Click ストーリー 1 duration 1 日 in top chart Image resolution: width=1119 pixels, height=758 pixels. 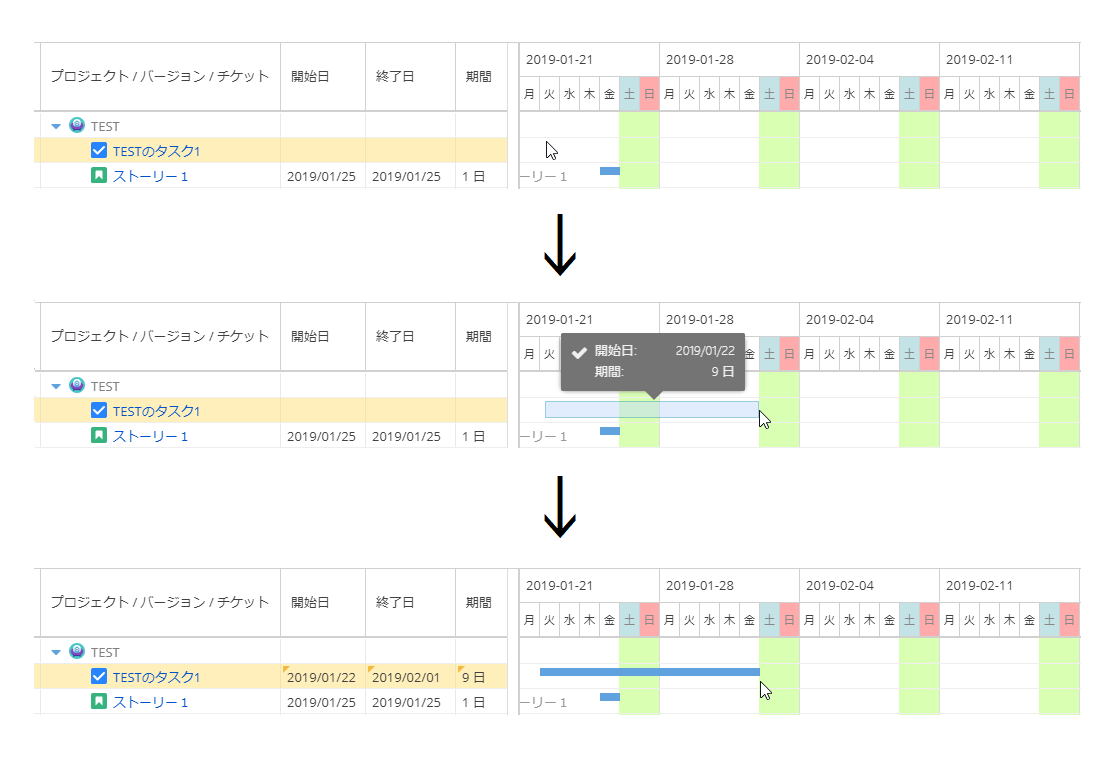(x=474, y=176)
